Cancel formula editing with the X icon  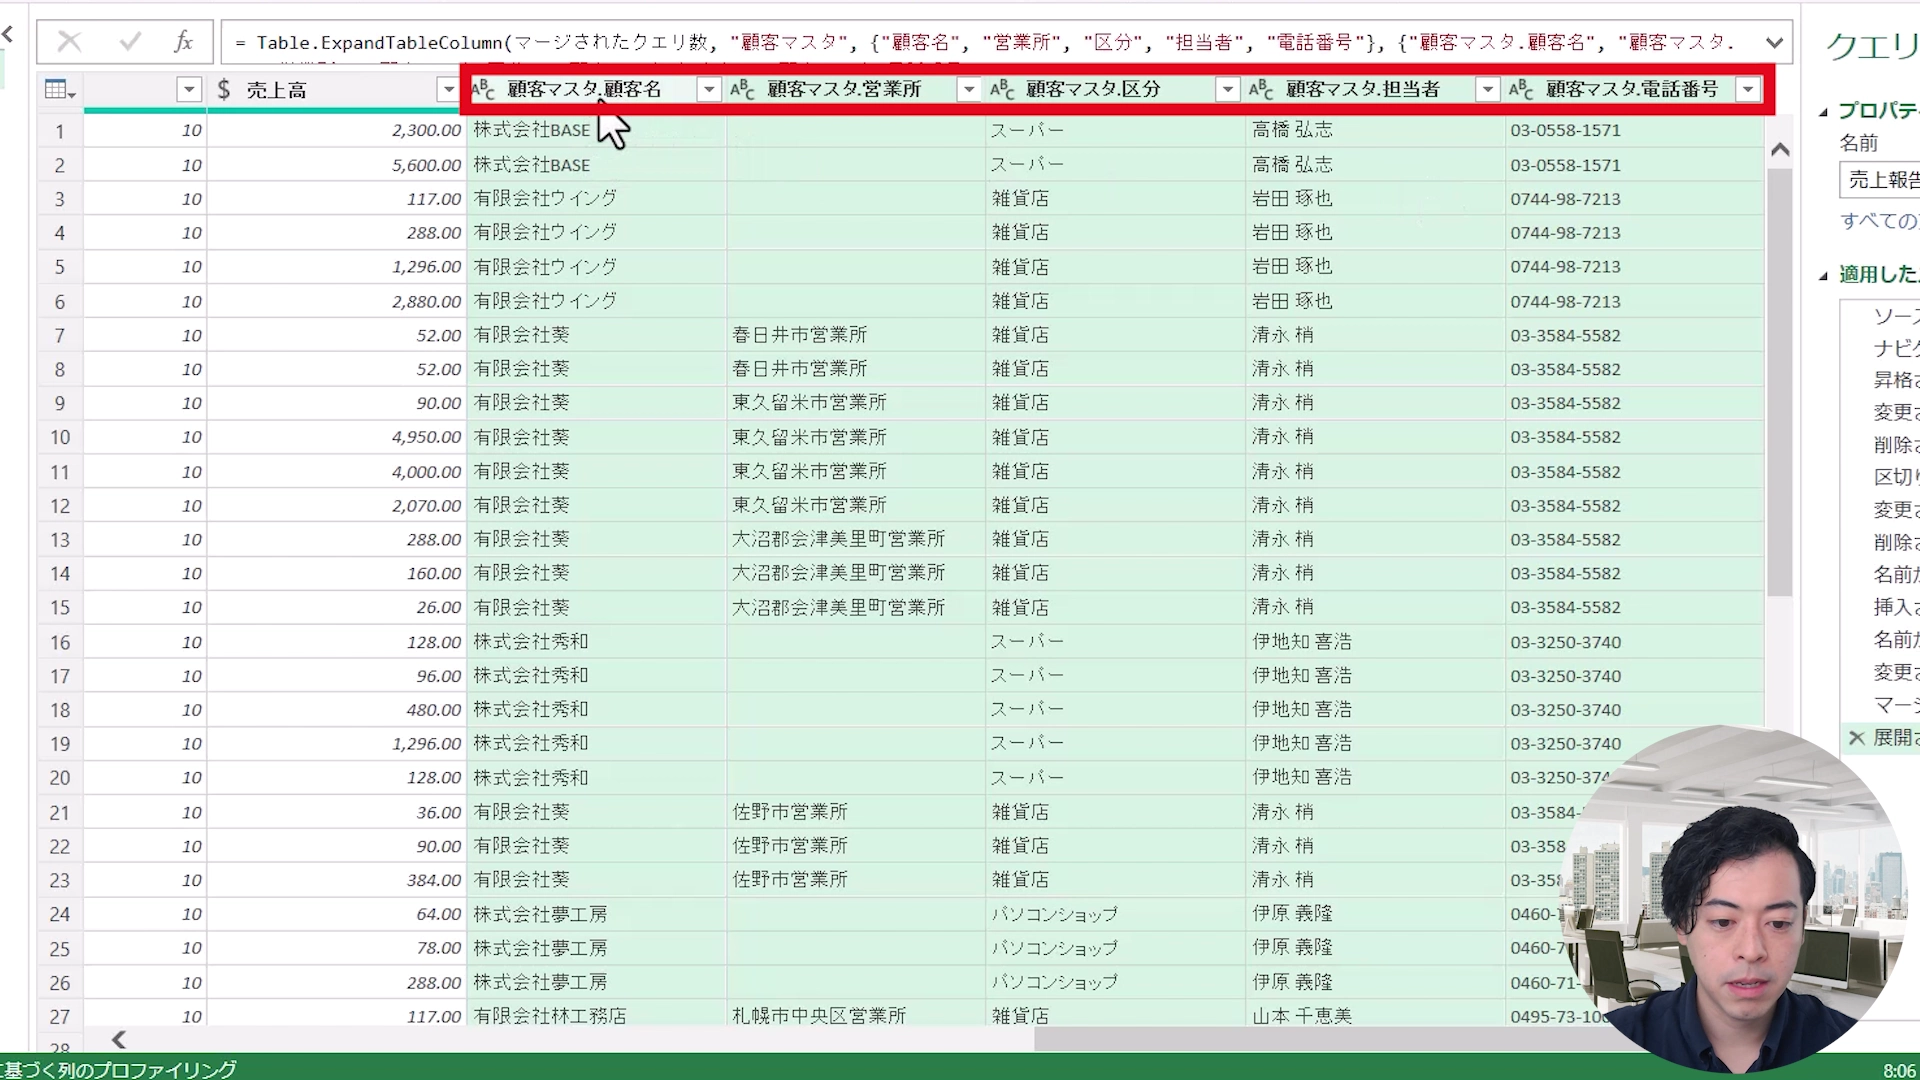click(x=69, y=41)
